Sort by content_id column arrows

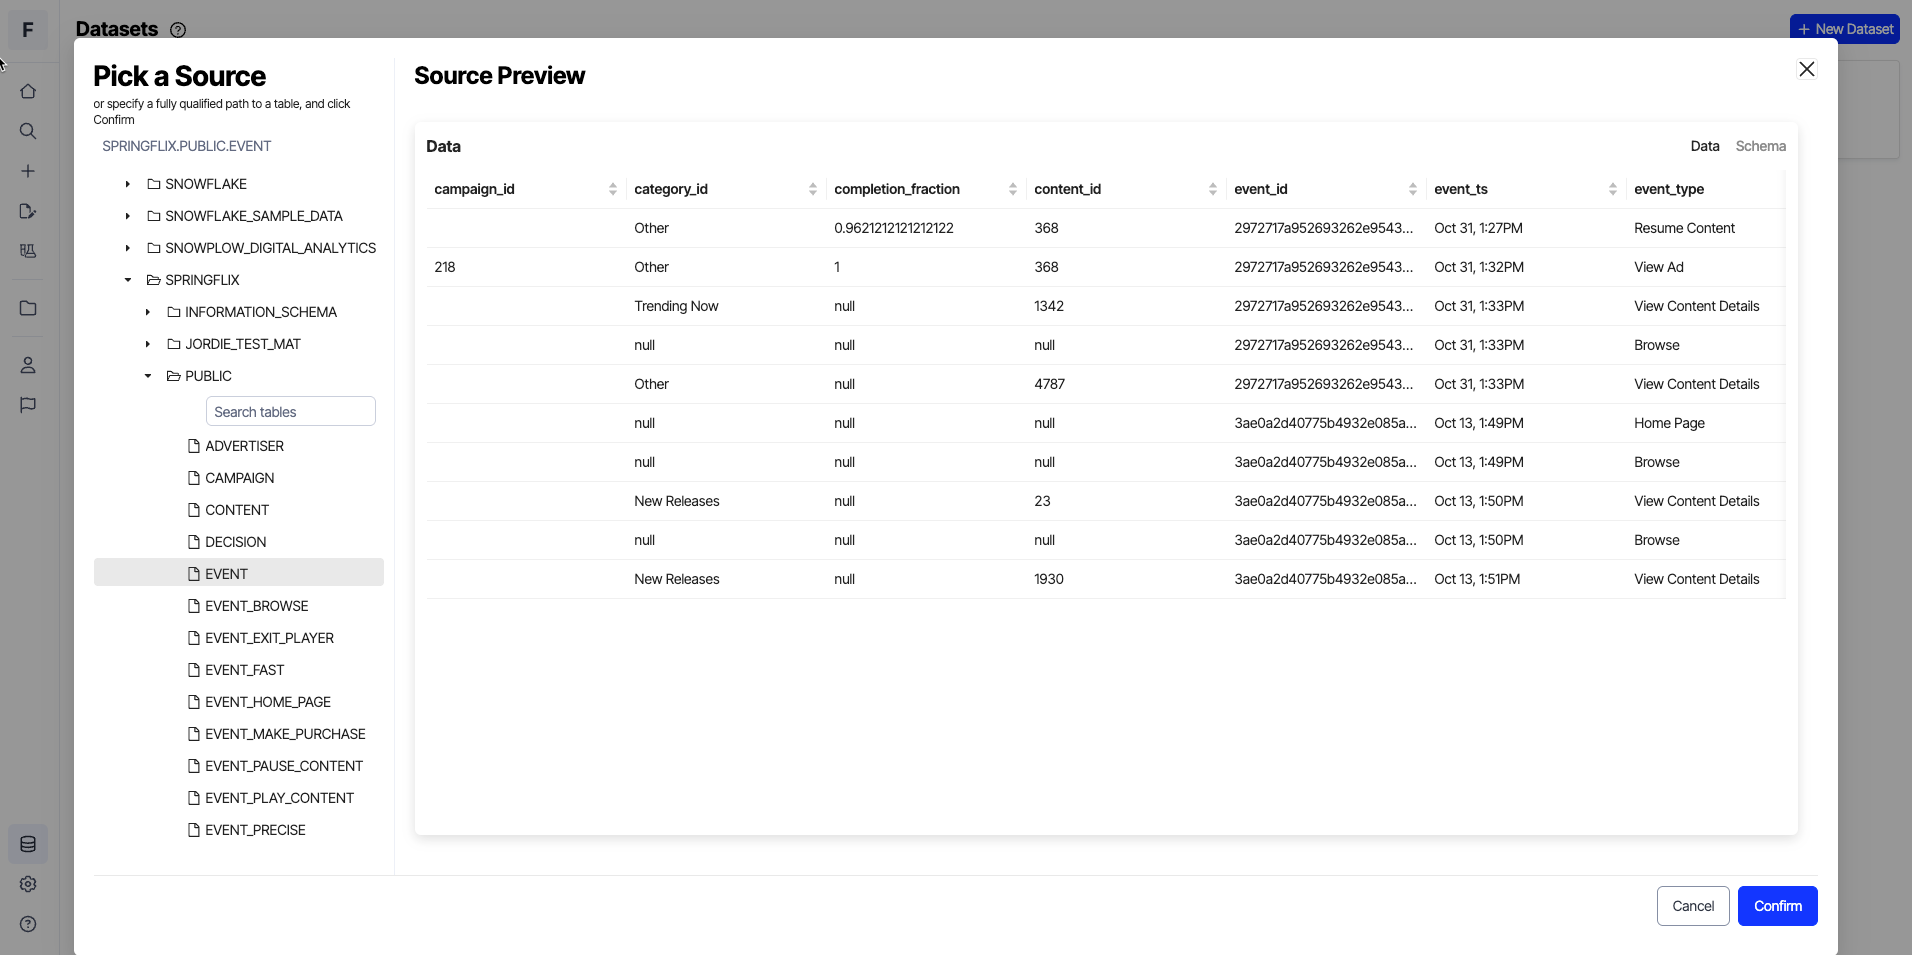pyautogui.click(x=1213, y=189)
